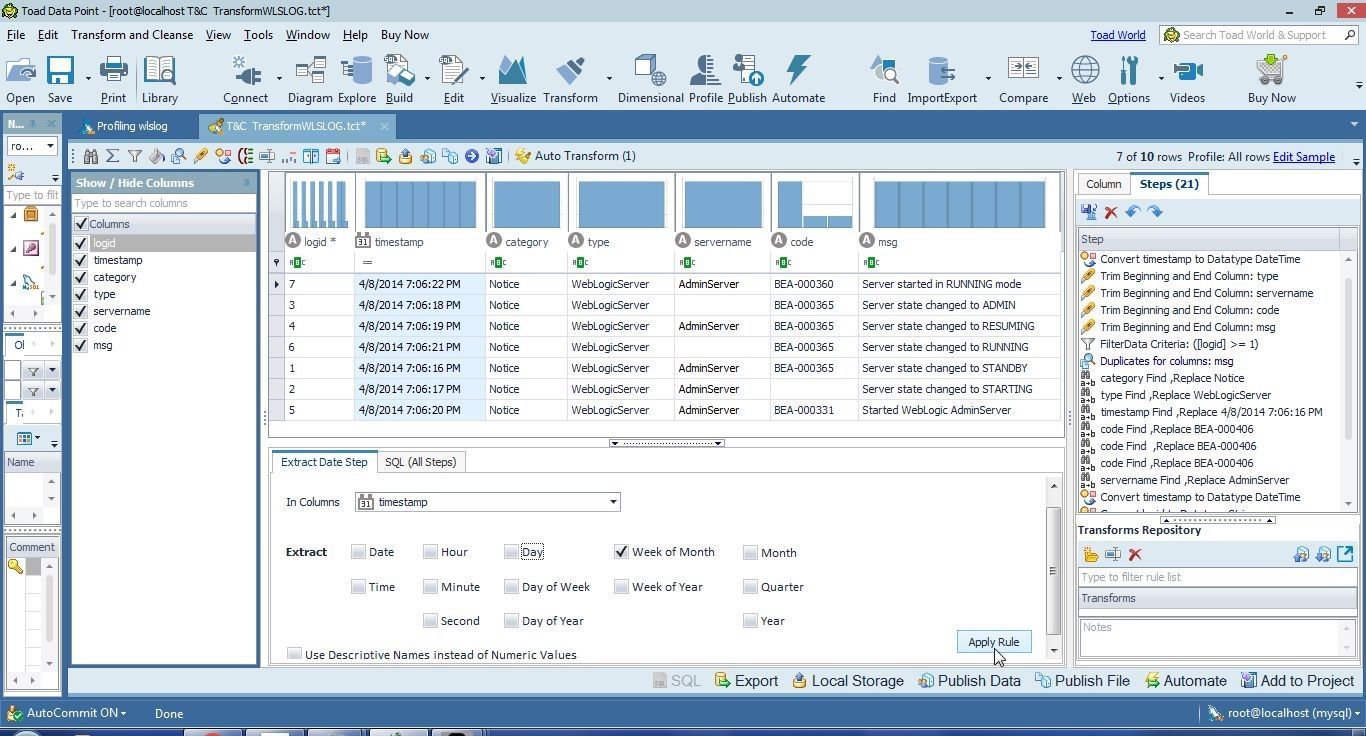This screenshot has width=1366, height=736.
Task: Check the Day extract checkbox
Action: click(511, 552)
